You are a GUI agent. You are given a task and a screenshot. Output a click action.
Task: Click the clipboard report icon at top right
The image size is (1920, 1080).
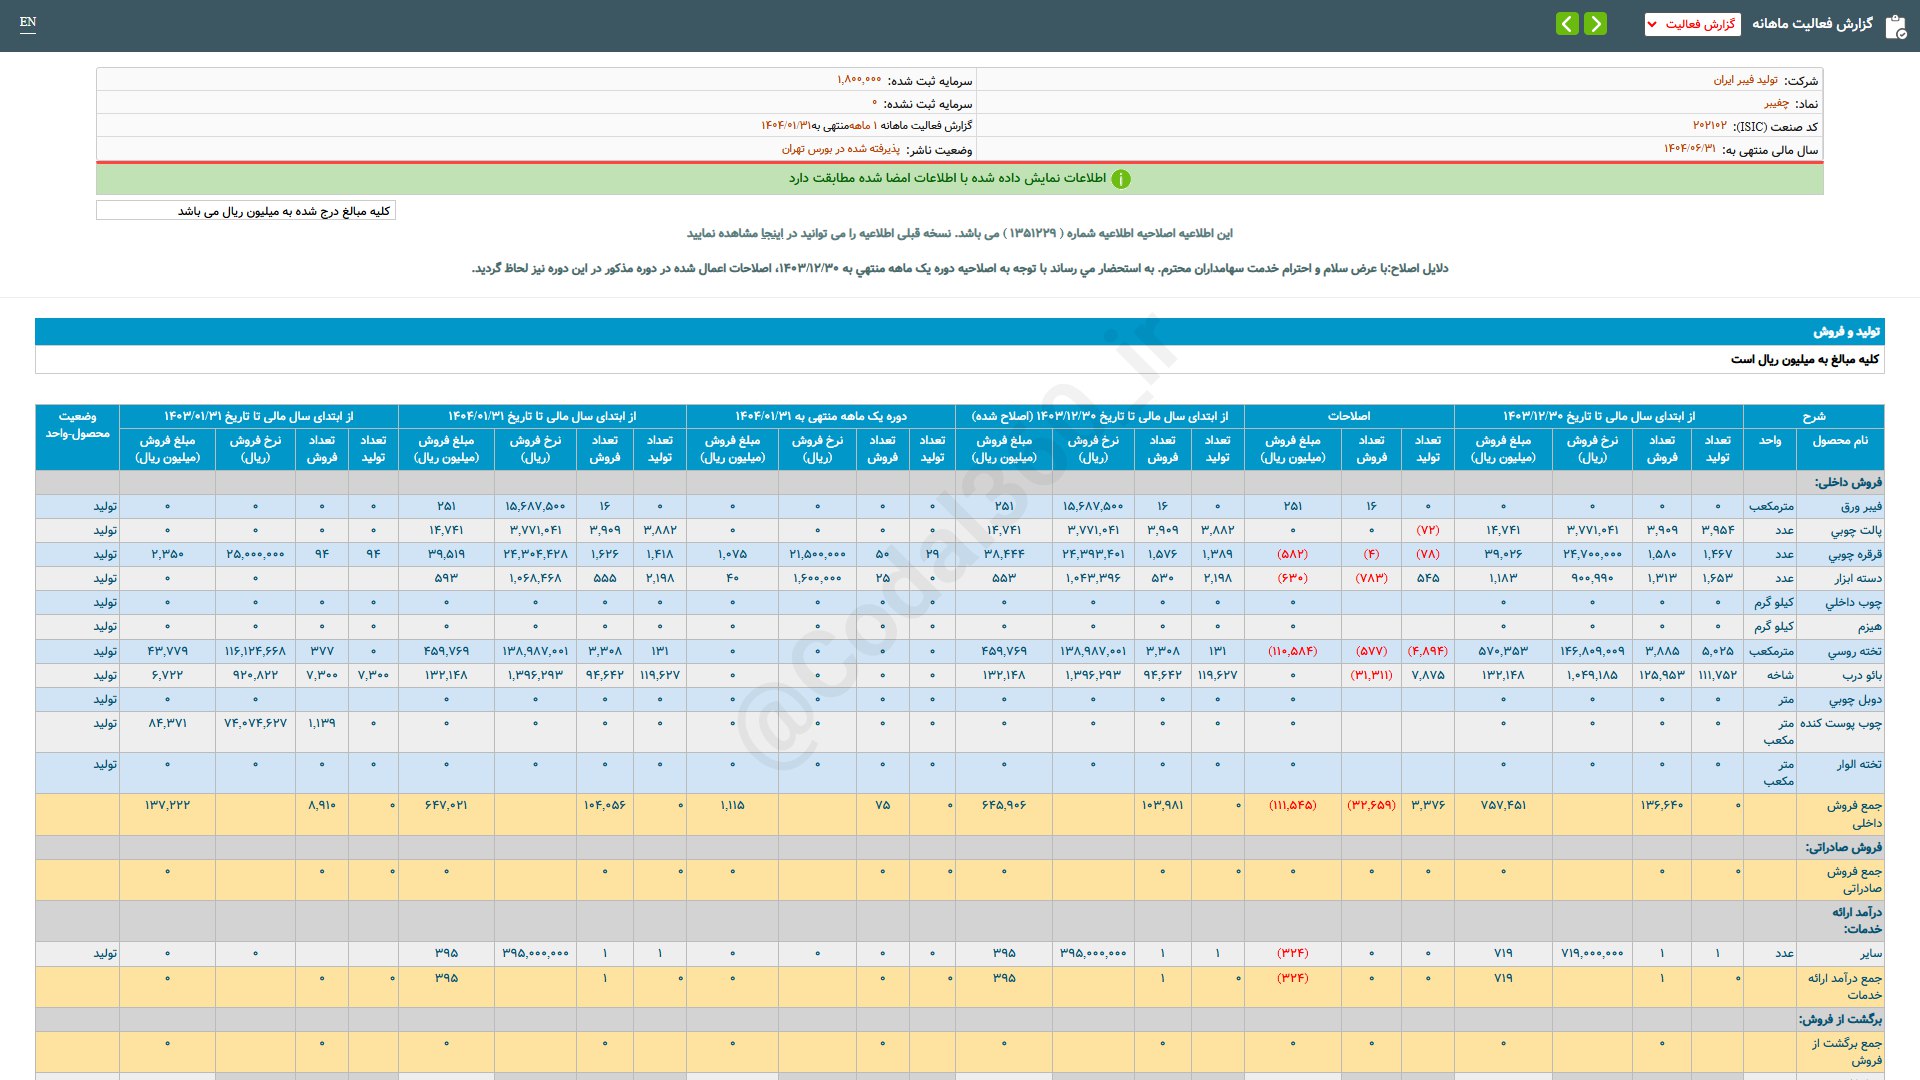[1893, 26]
